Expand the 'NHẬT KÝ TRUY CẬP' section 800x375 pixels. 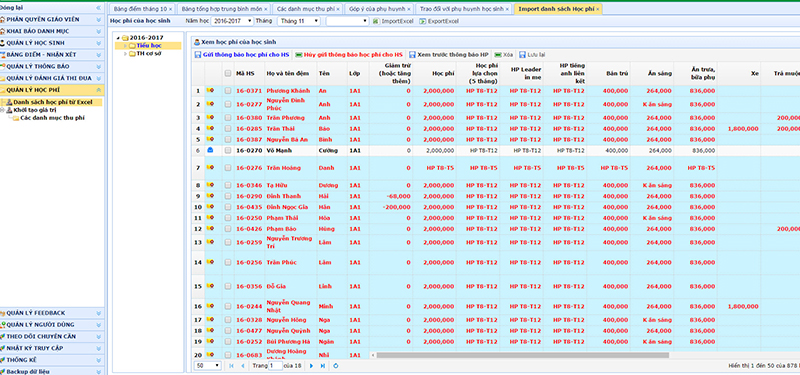pos(98,348)
